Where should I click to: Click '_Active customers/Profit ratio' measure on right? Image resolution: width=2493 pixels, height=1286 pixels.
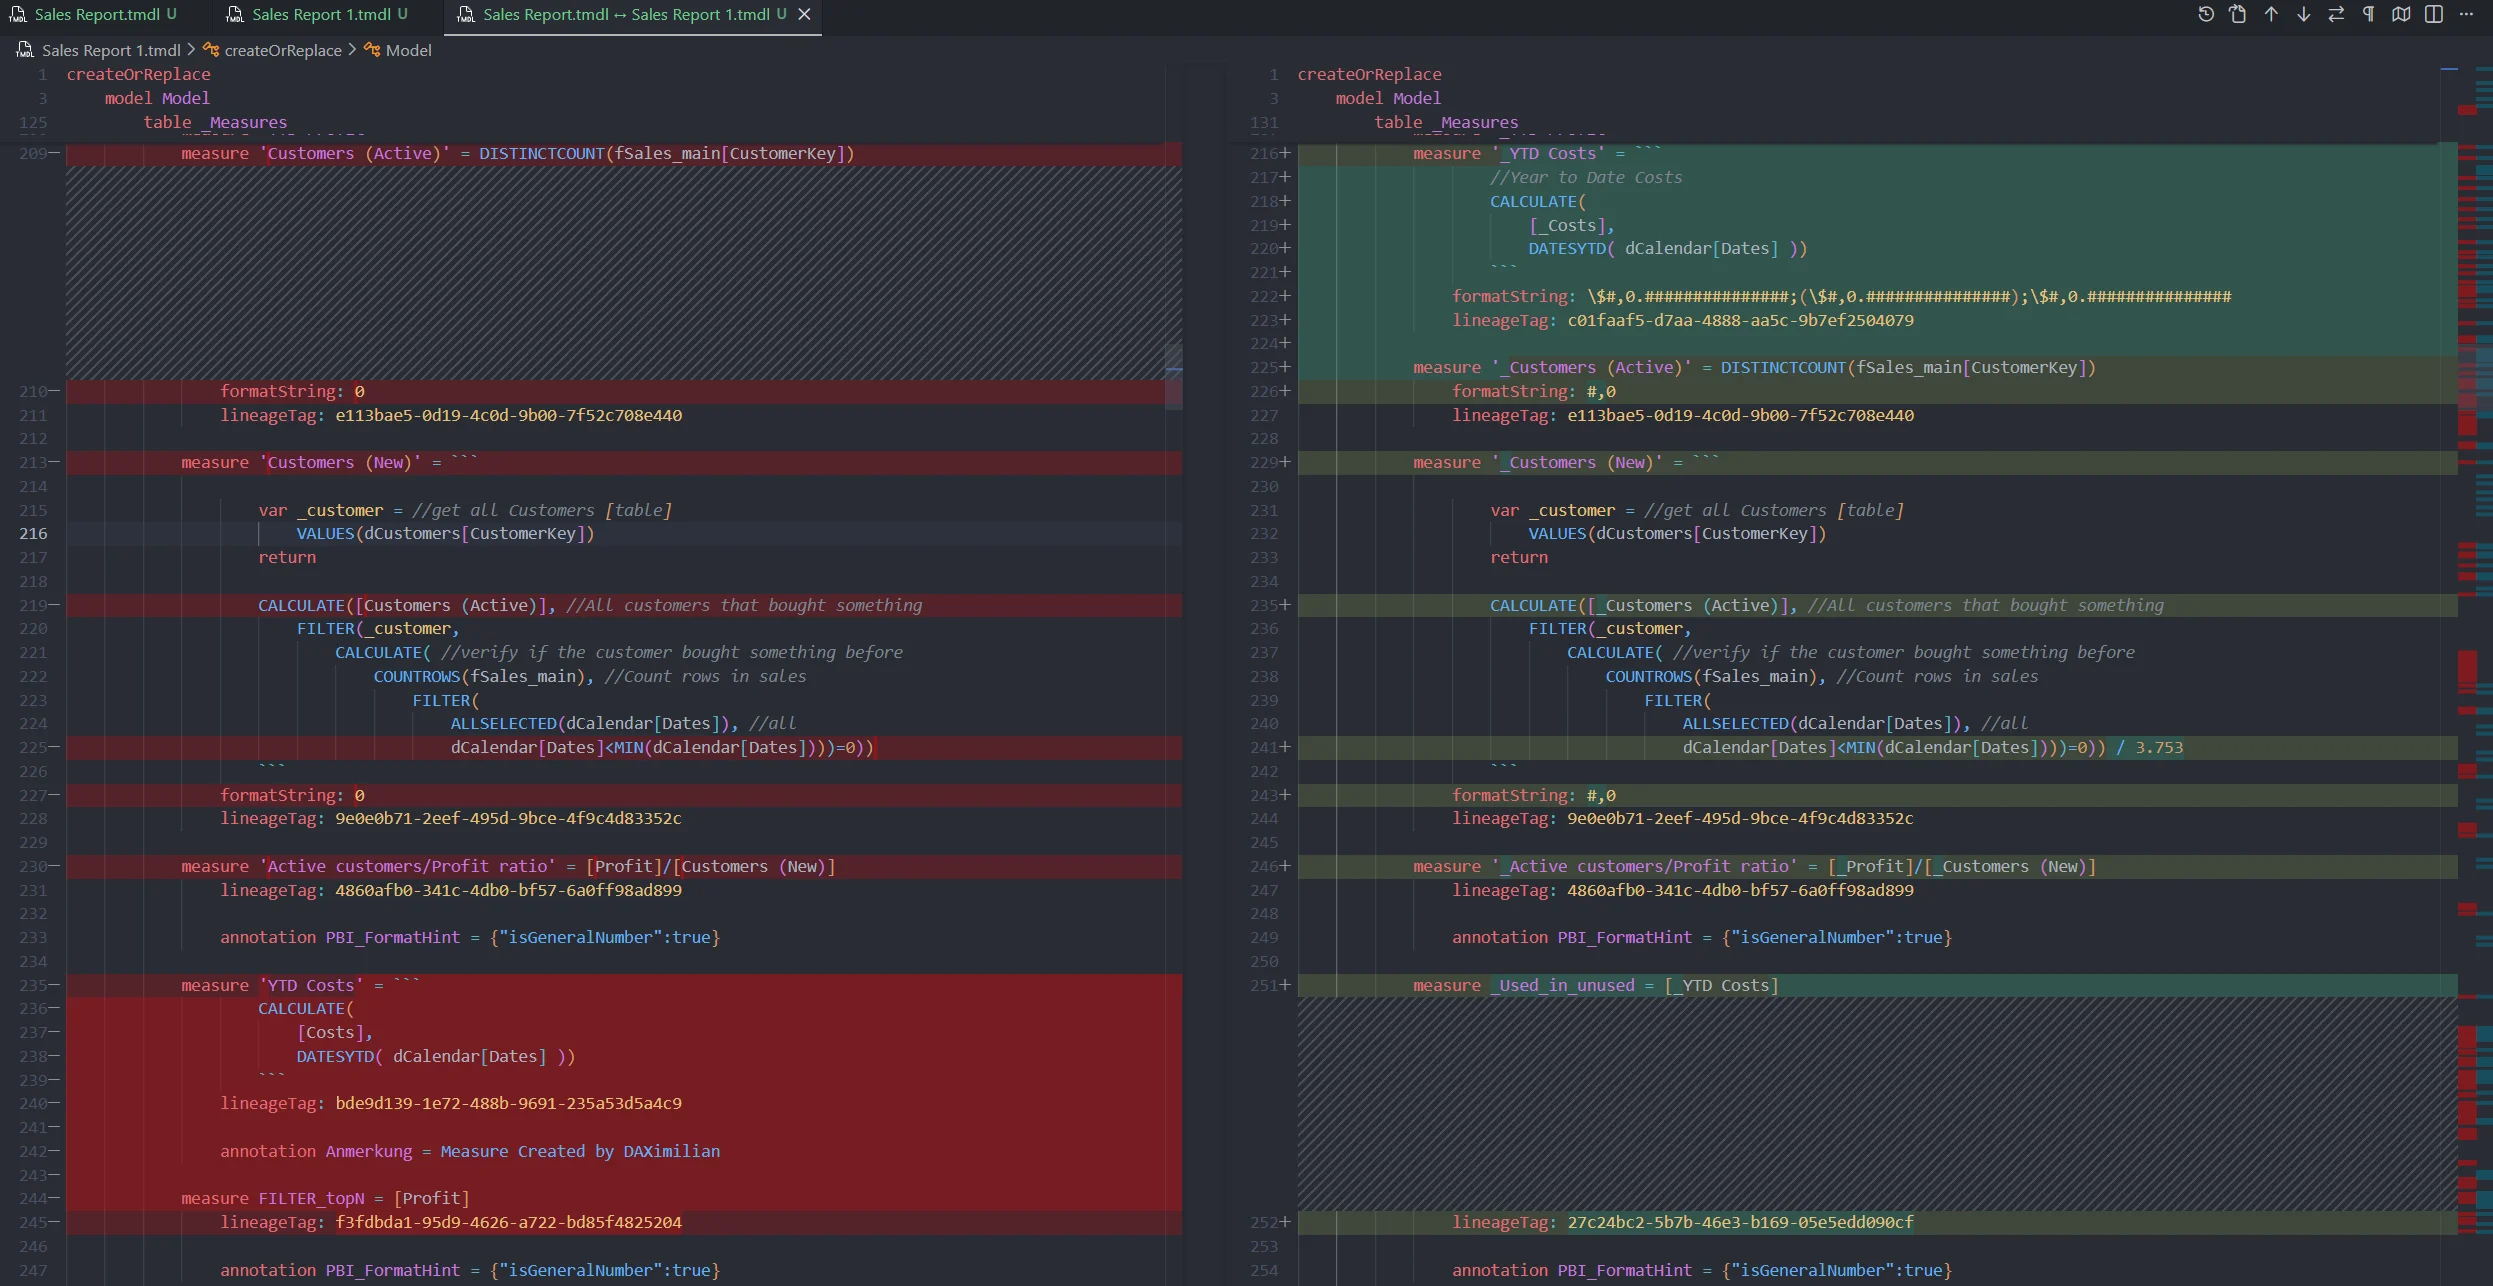(x=1644, y=866)
